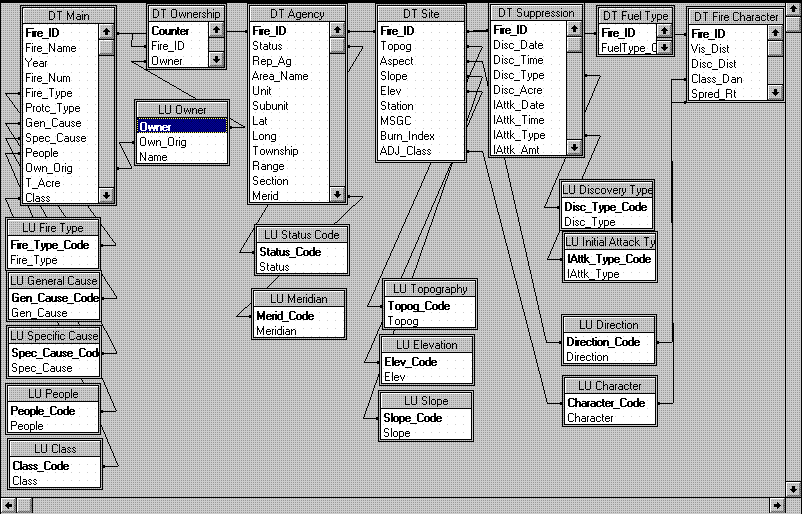Select Gen_Cause_Code in LU General Cause
This screenshot has width=802, height=514.
coord(55,298)
